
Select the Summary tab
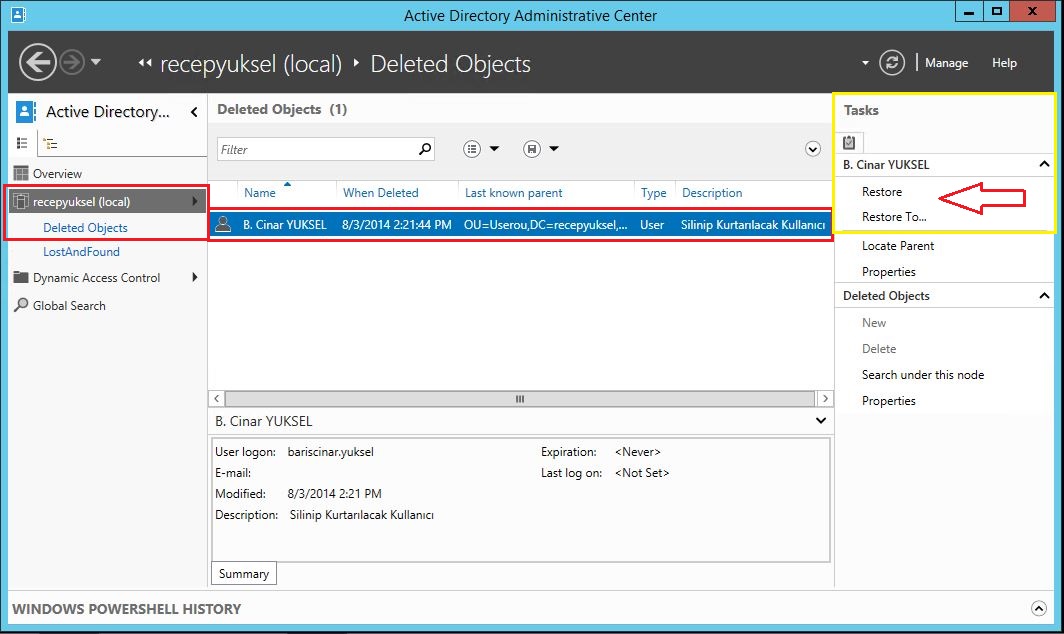244,574
